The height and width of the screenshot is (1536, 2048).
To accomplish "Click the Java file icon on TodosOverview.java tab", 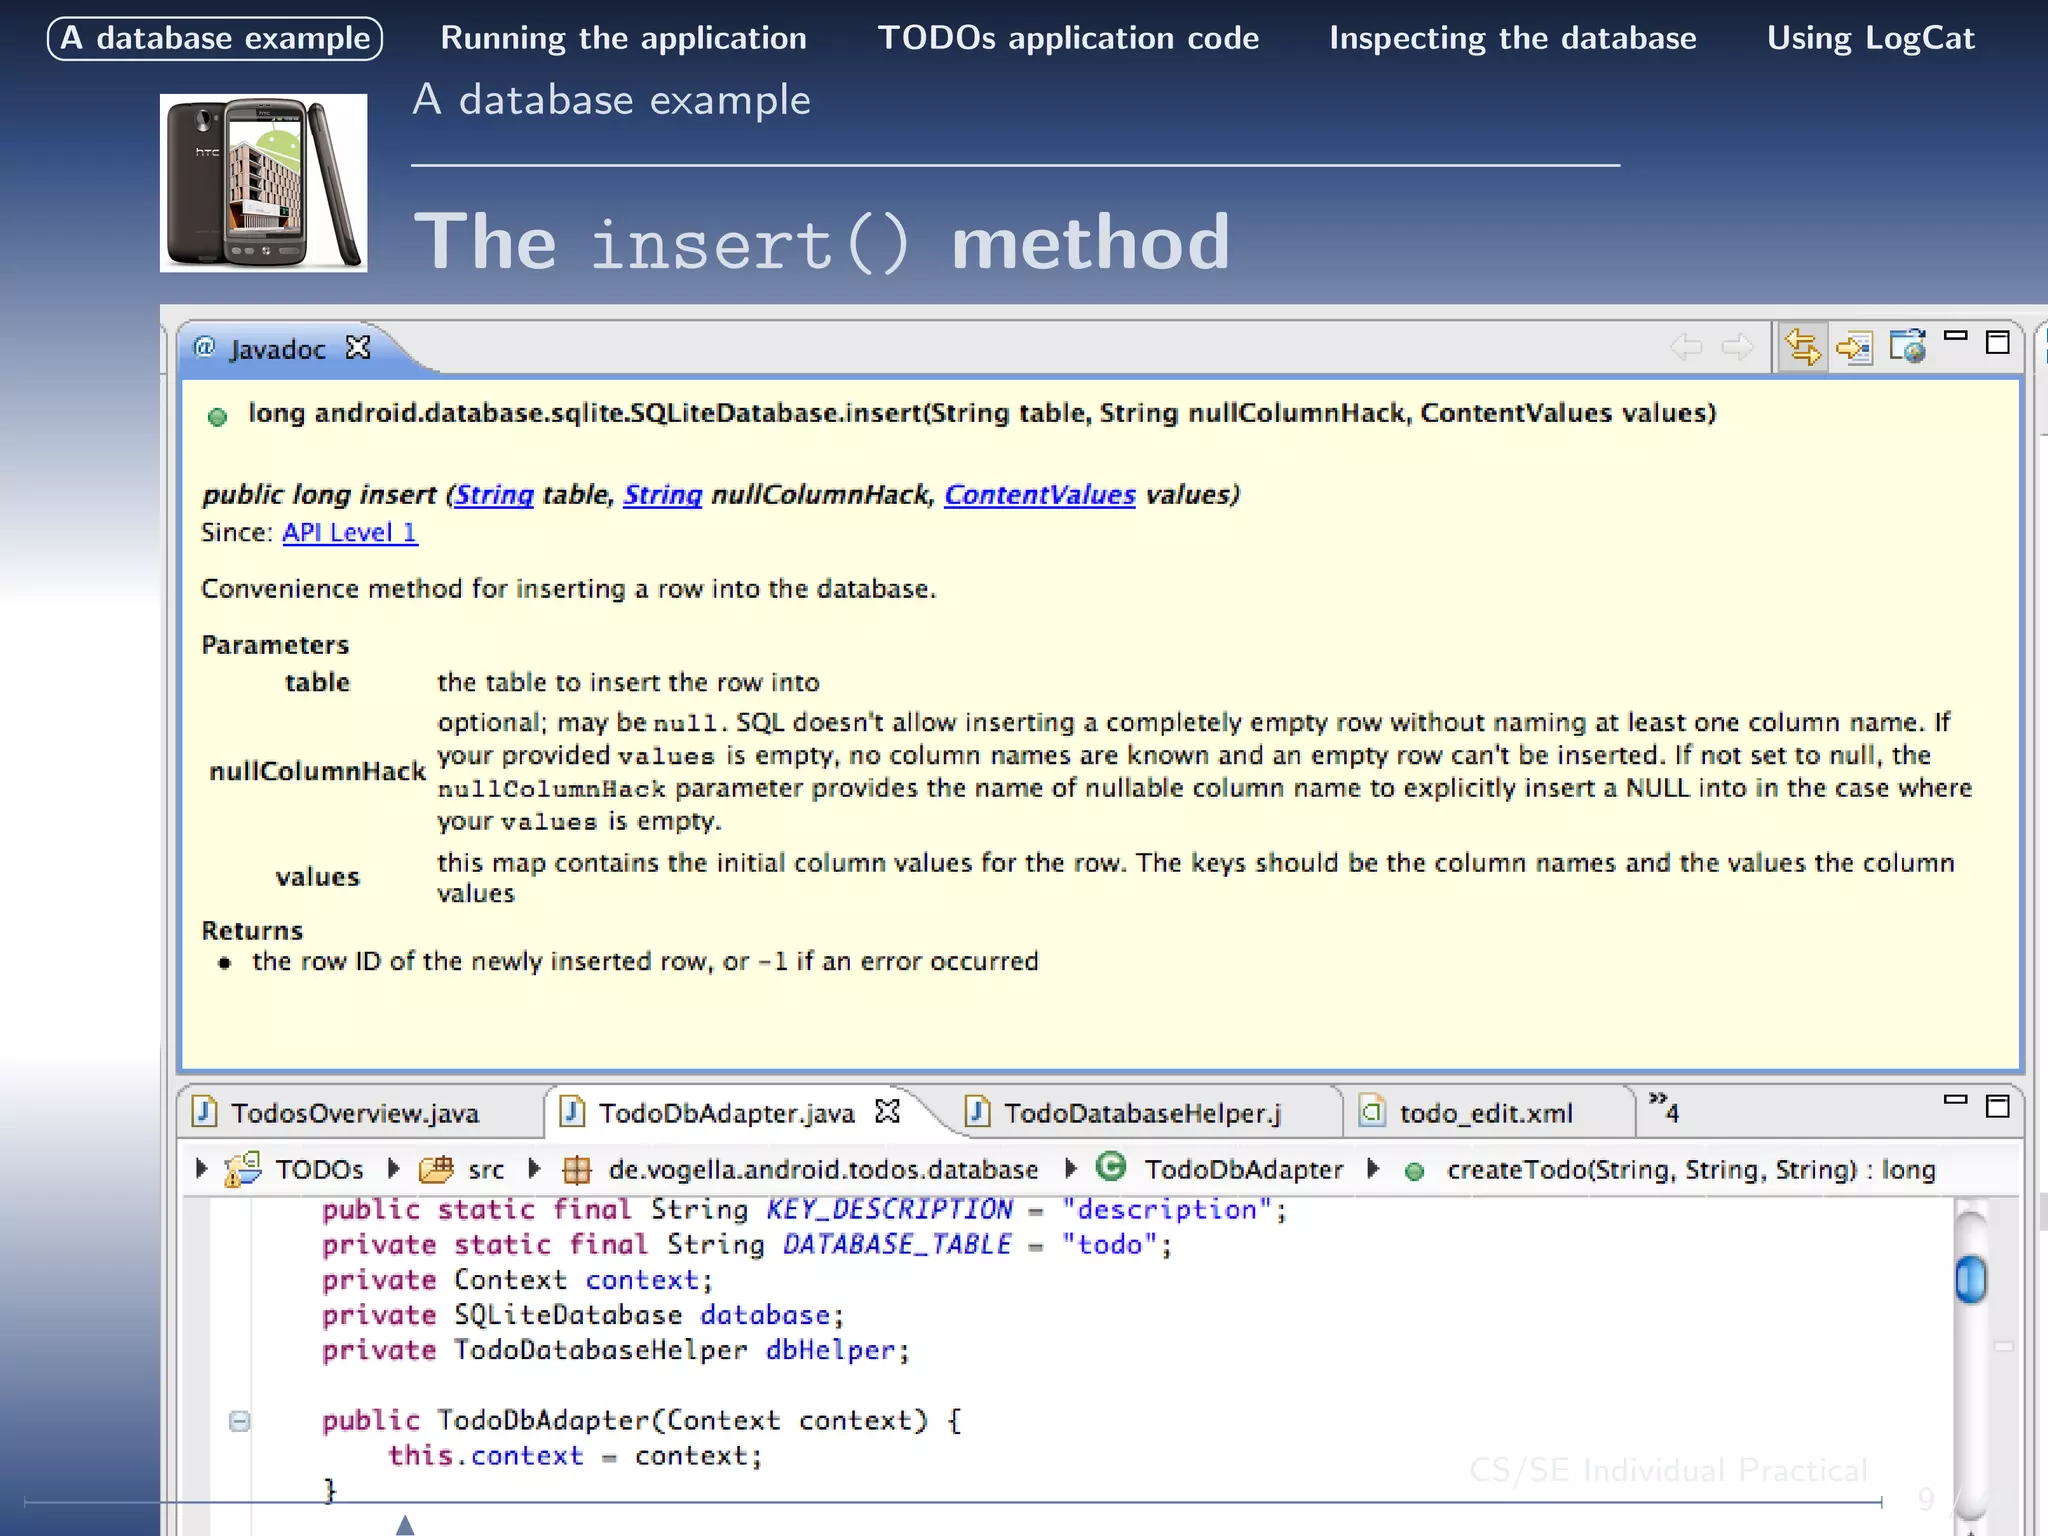I will [205, 1111].
